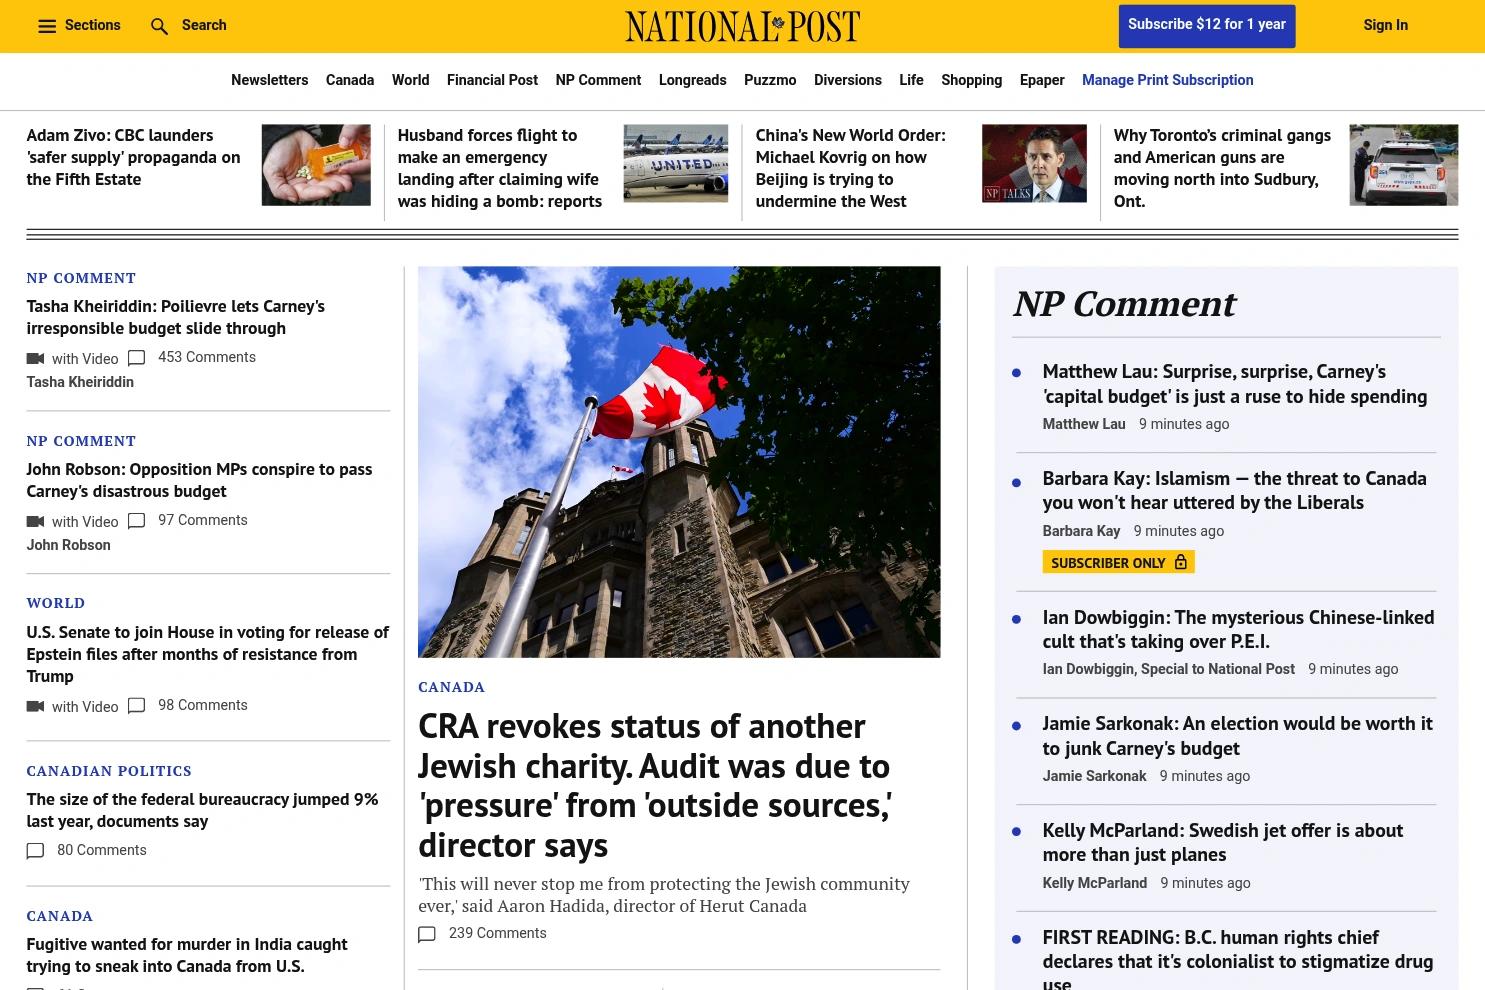The image size is (1485, 990).
Task: Open Tasha Kheiriddin author byline
Action: [x=80, y=382]
